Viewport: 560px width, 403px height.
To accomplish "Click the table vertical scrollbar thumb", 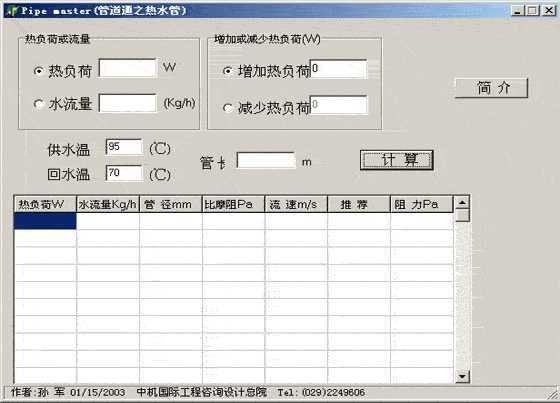I will click(462, 216).
